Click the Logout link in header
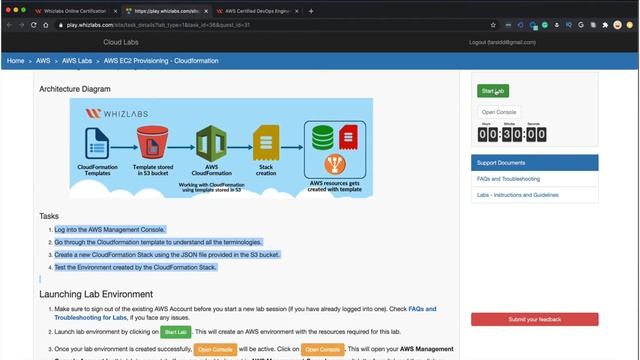The height and width of the screenshot is (360, 640). coord(502,42)
